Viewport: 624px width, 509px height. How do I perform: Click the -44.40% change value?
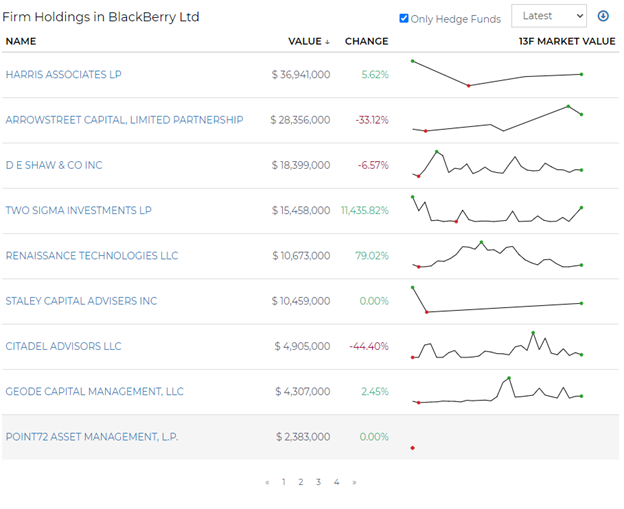(x=369, y=346)
